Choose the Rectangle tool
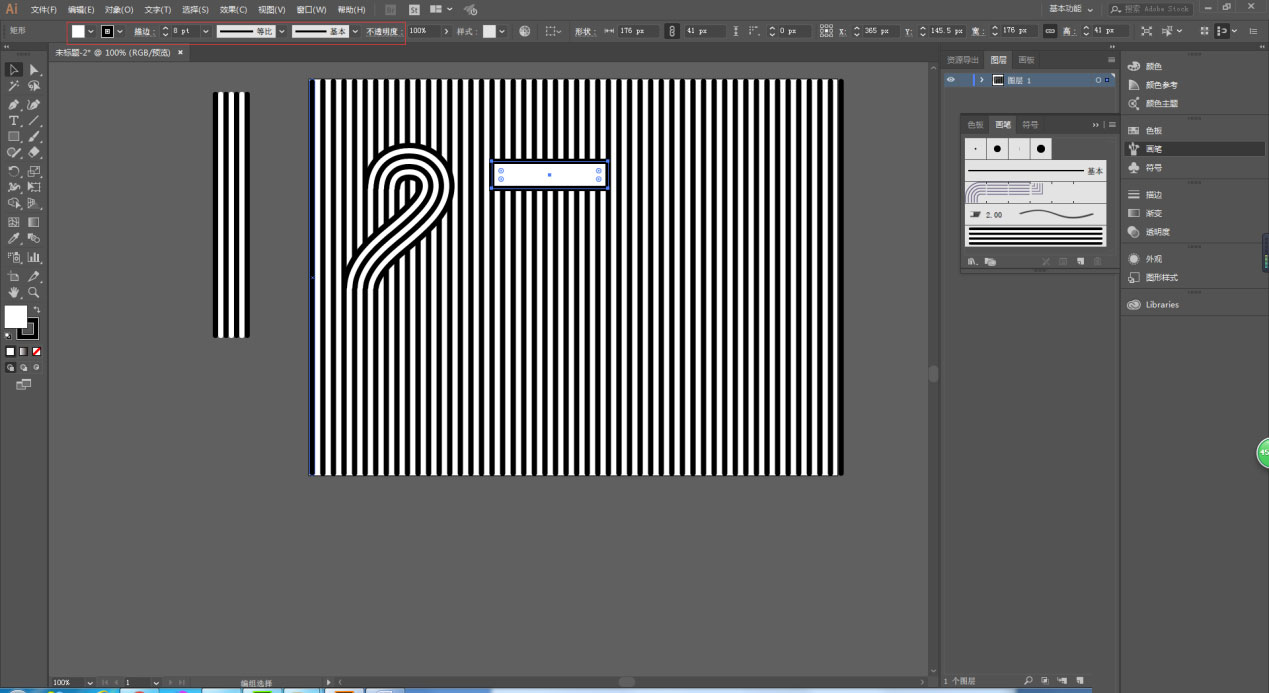 point(14,136)
